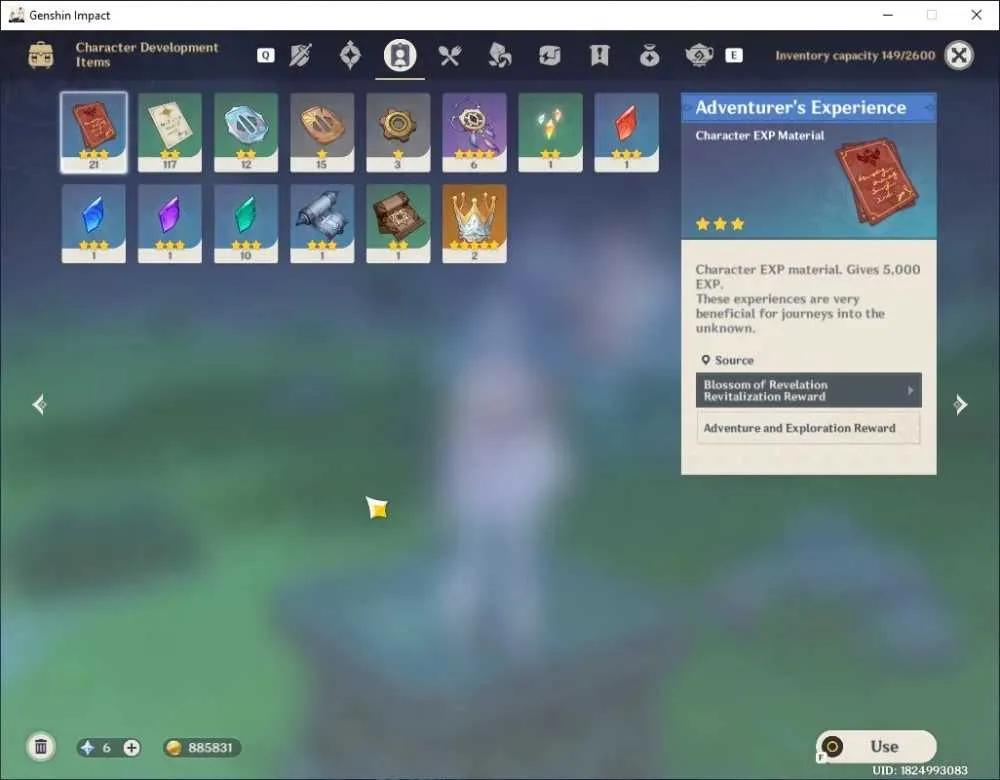Image resolution: width=1000 pixels, height=780 pixels.
Task: Add more Primogems with plus icon
Action: coord(131,747)
